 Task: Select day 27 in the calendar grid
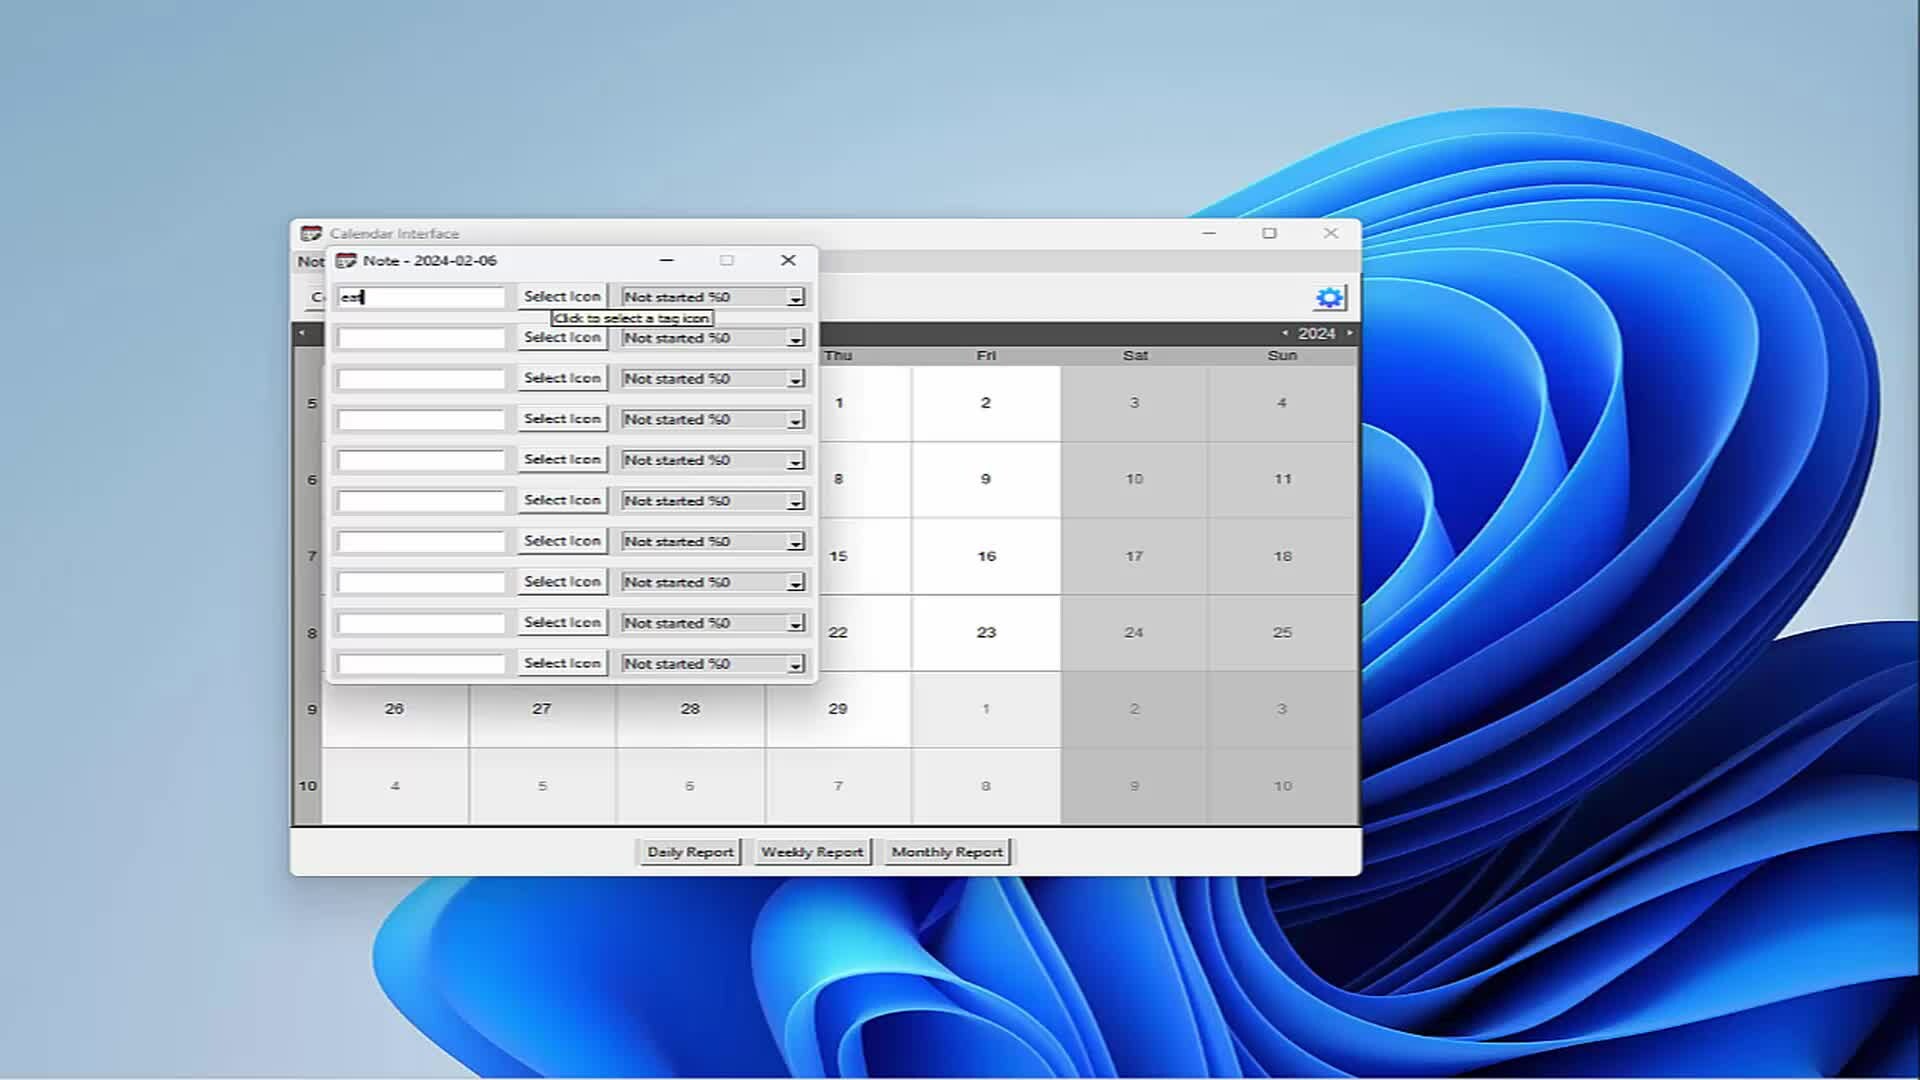pyautogui.click(x=541, y=709)
